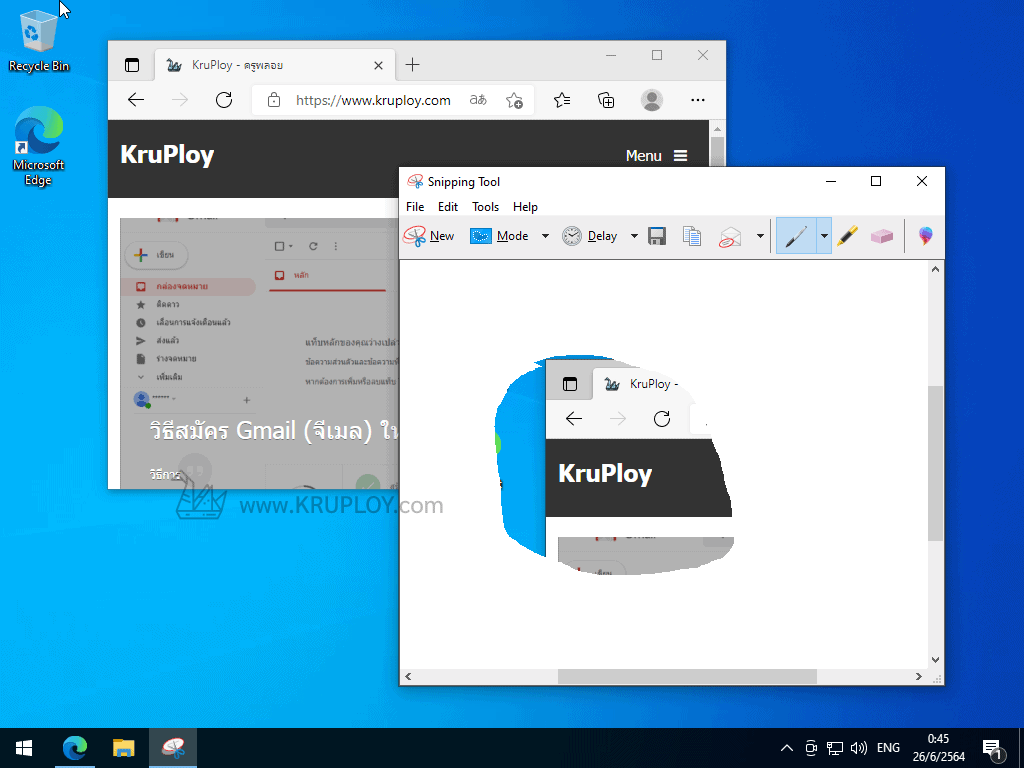Open the File menu in Snipping Tool

[x=415, y=207]
